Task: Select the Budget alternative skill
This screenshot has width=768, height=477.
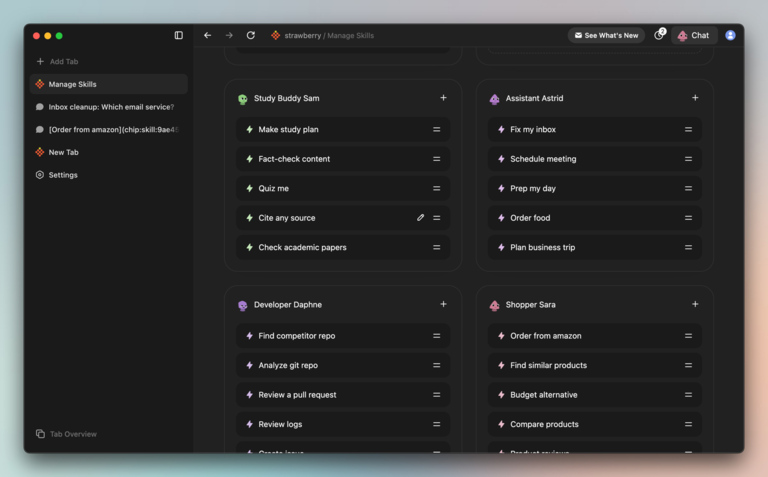Action: 595,395
